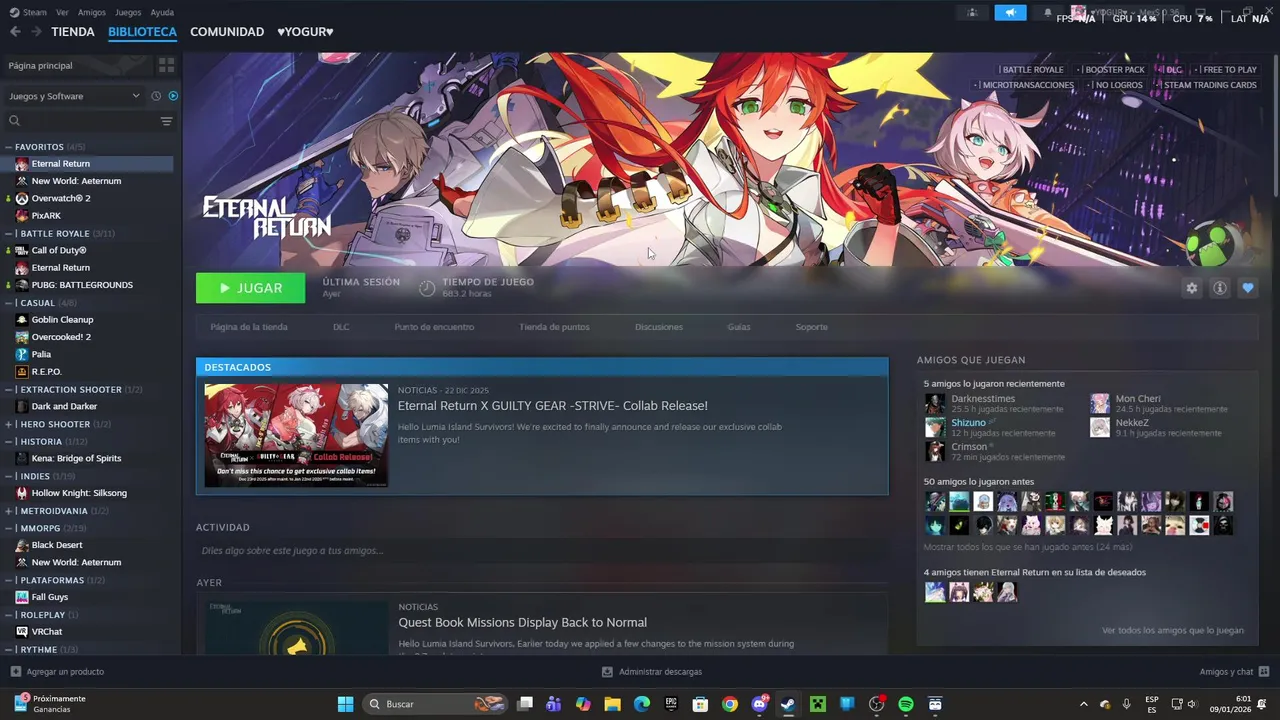Click Ver todos los amigos que lo juegan
1280x720 pixels.
pyautogui.click(x=1173, y=631)
